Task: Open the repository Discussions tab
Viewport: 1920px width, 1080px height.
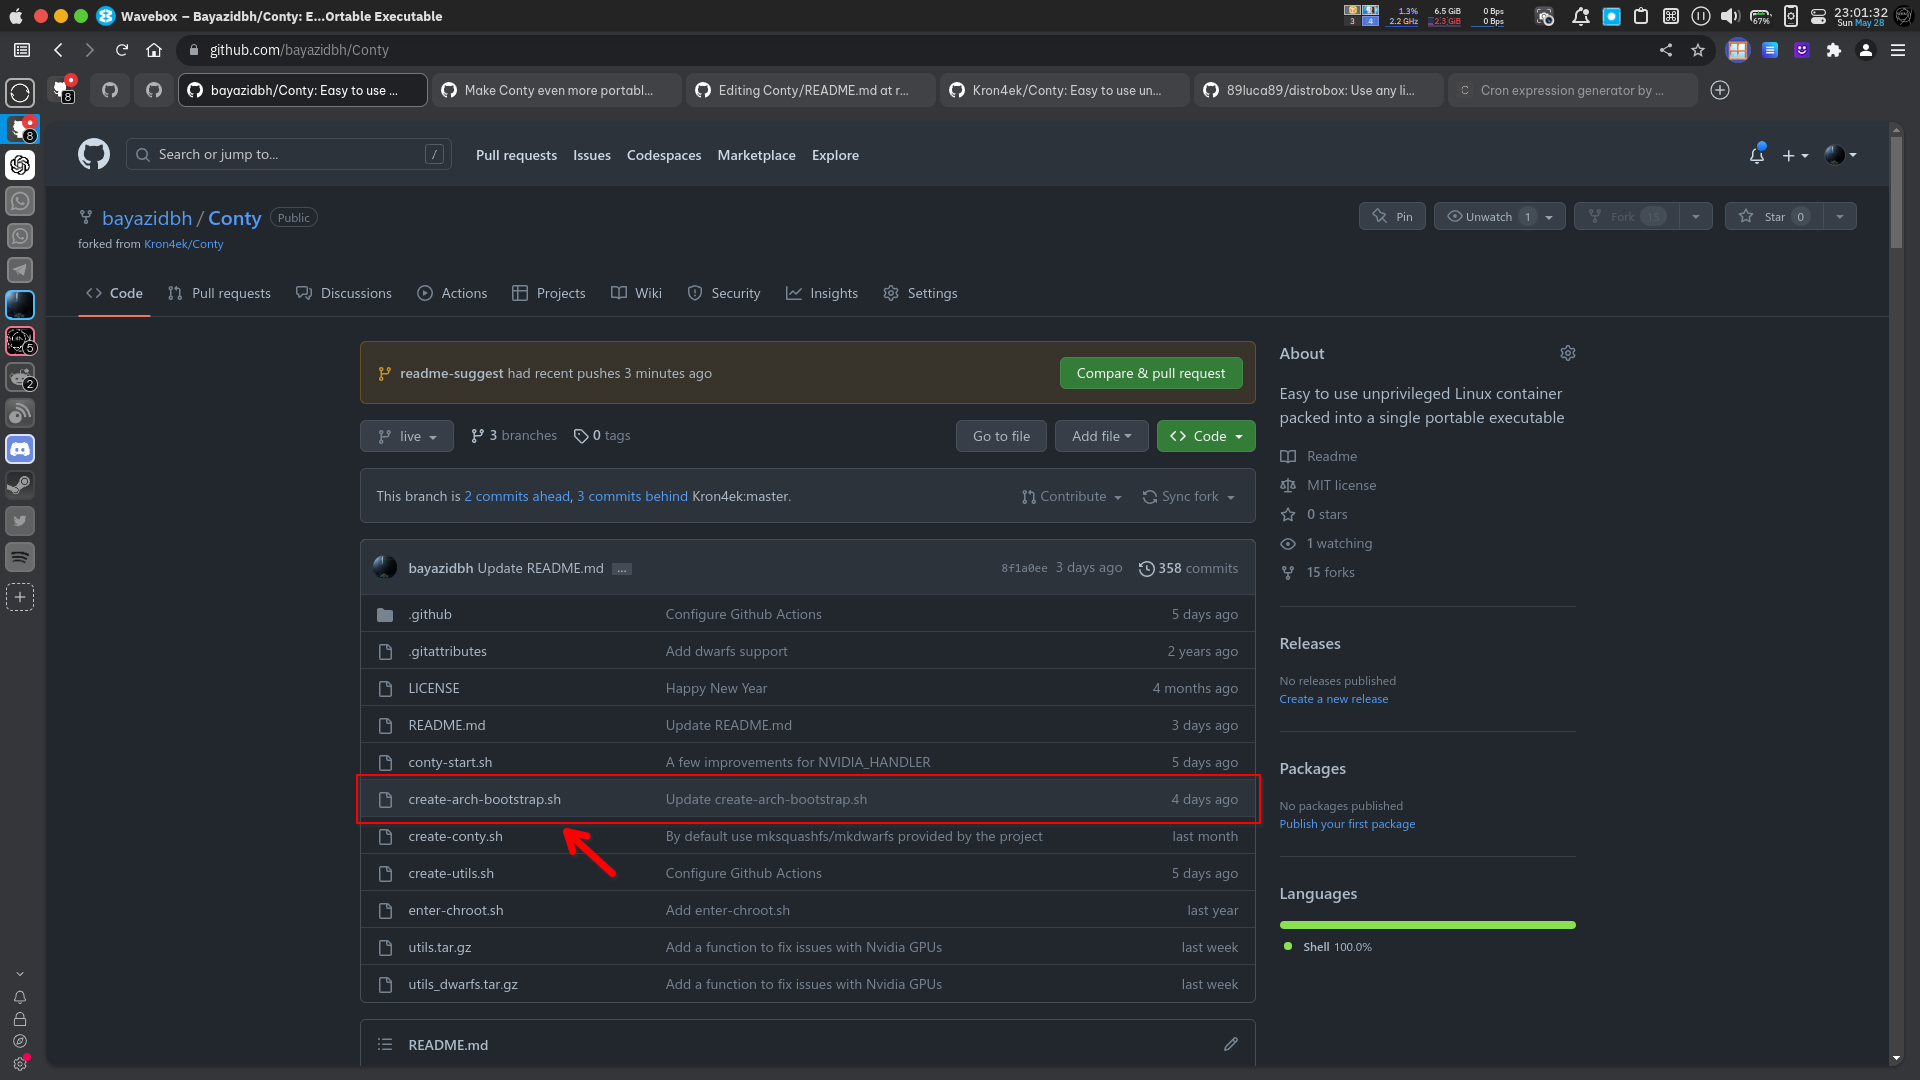Action: point(344,293)
